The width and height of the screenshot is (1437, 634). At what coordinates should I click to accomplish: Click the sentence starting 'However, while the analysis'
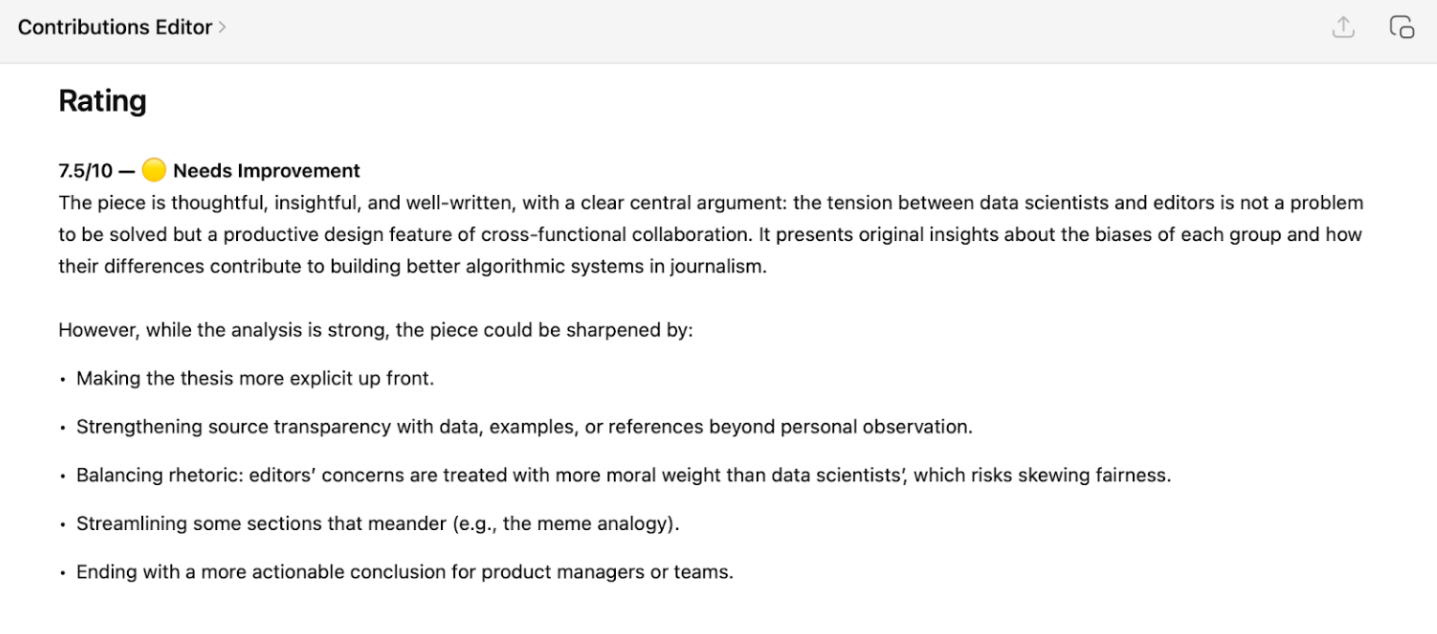pos(375,330)
